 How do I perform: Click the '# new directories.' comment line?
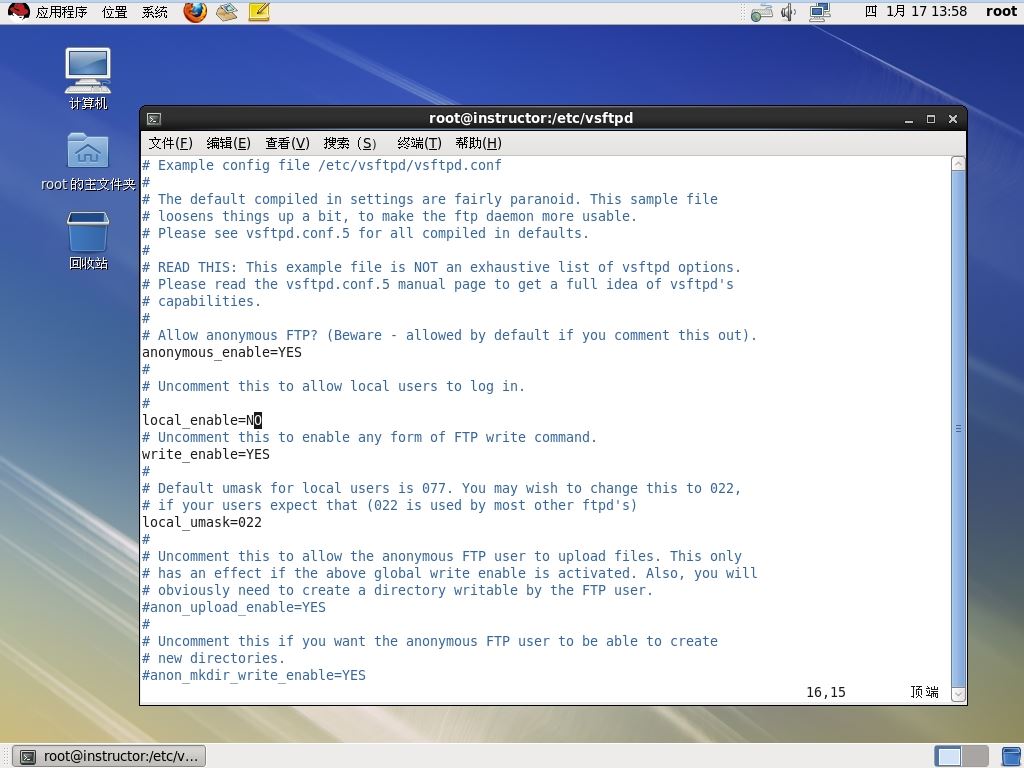(x=214, y=658)
